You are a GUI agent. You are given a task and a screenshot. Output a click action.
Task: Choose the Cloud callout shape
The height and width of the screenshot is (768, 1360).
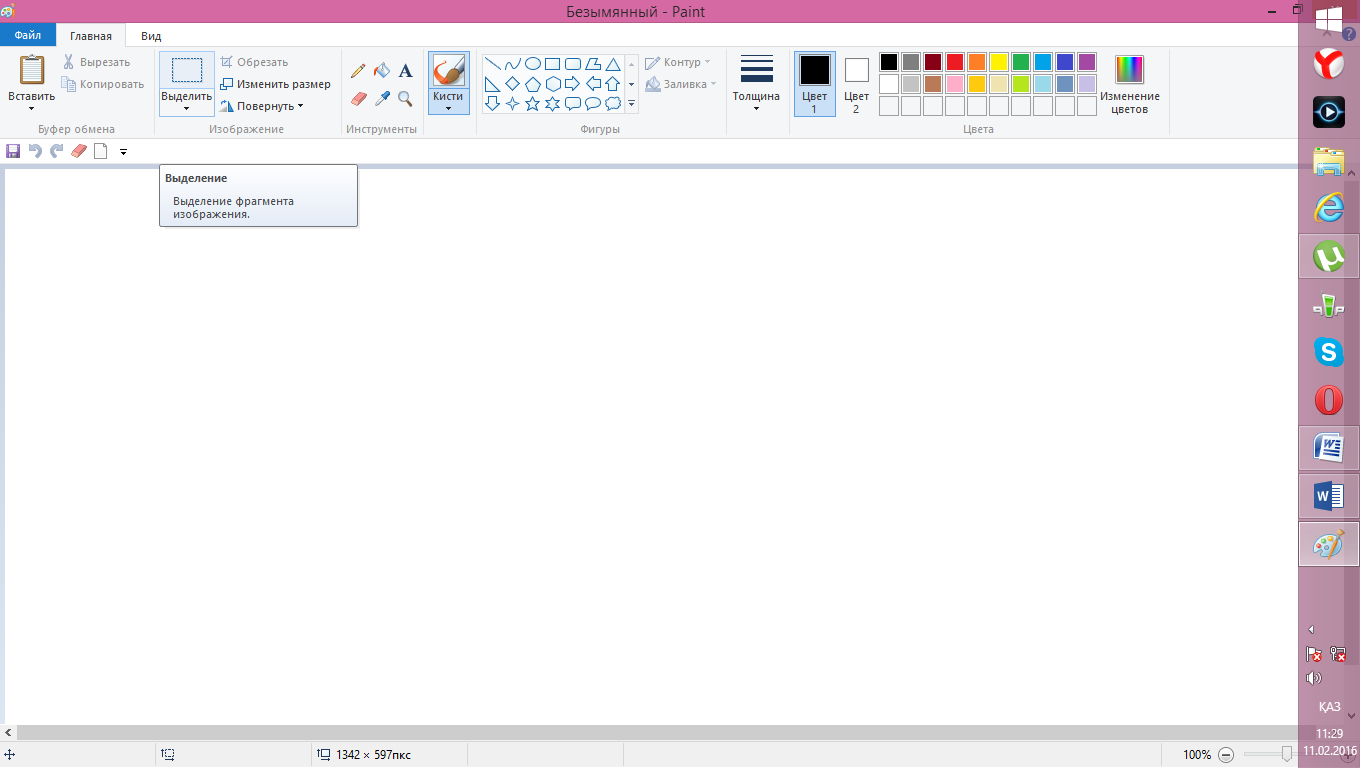pos(613,104)
